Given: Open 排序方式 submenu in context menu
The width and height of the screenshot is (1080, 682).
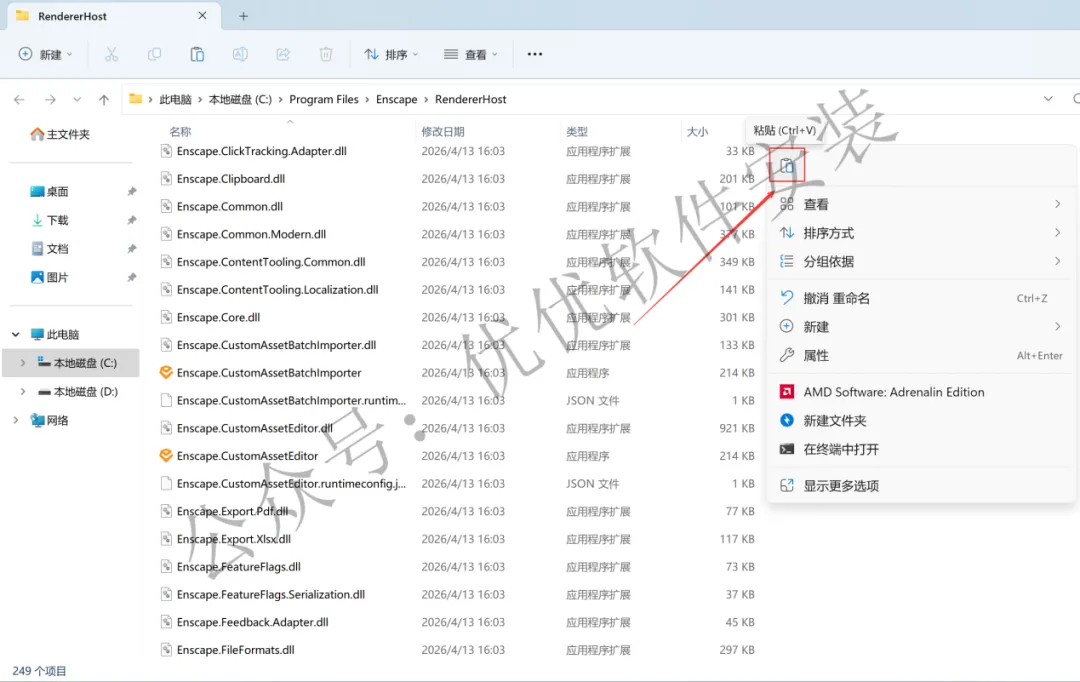Looking at the screenshot, I should pyautogui.click(x=921, y=234).
